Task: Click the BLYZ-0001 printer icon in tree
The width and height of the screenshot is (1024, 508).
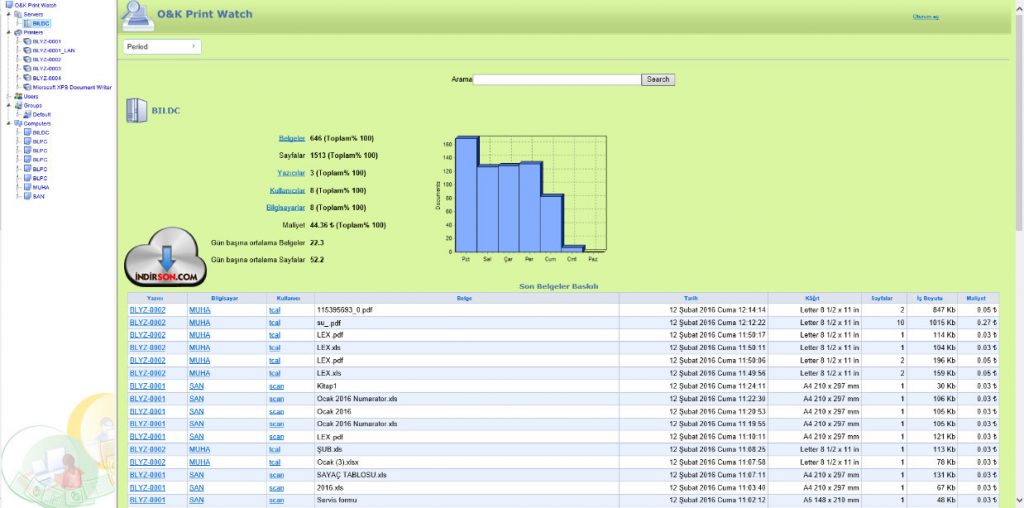Action: pyautogui.click(x=27, y=41)
